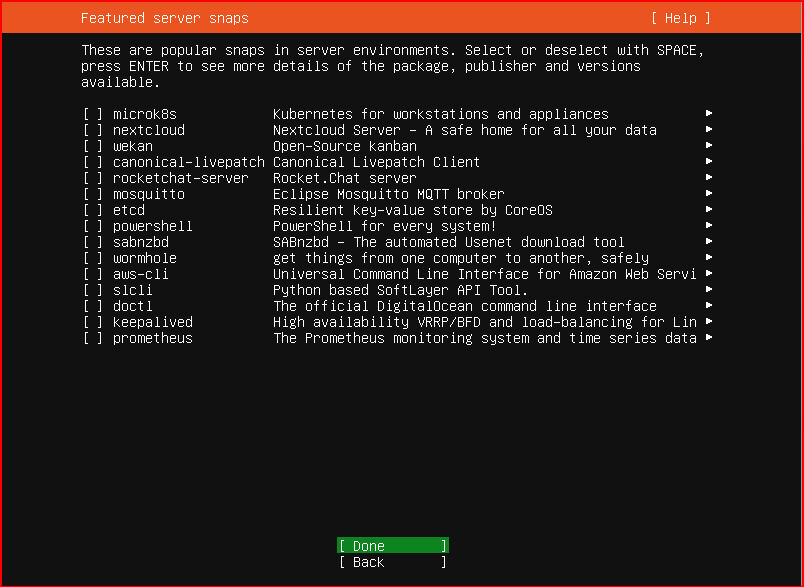Check the microk8s snap checkbox
The height and width of the screenshot is (587, 804).
(x=93, y=114)
